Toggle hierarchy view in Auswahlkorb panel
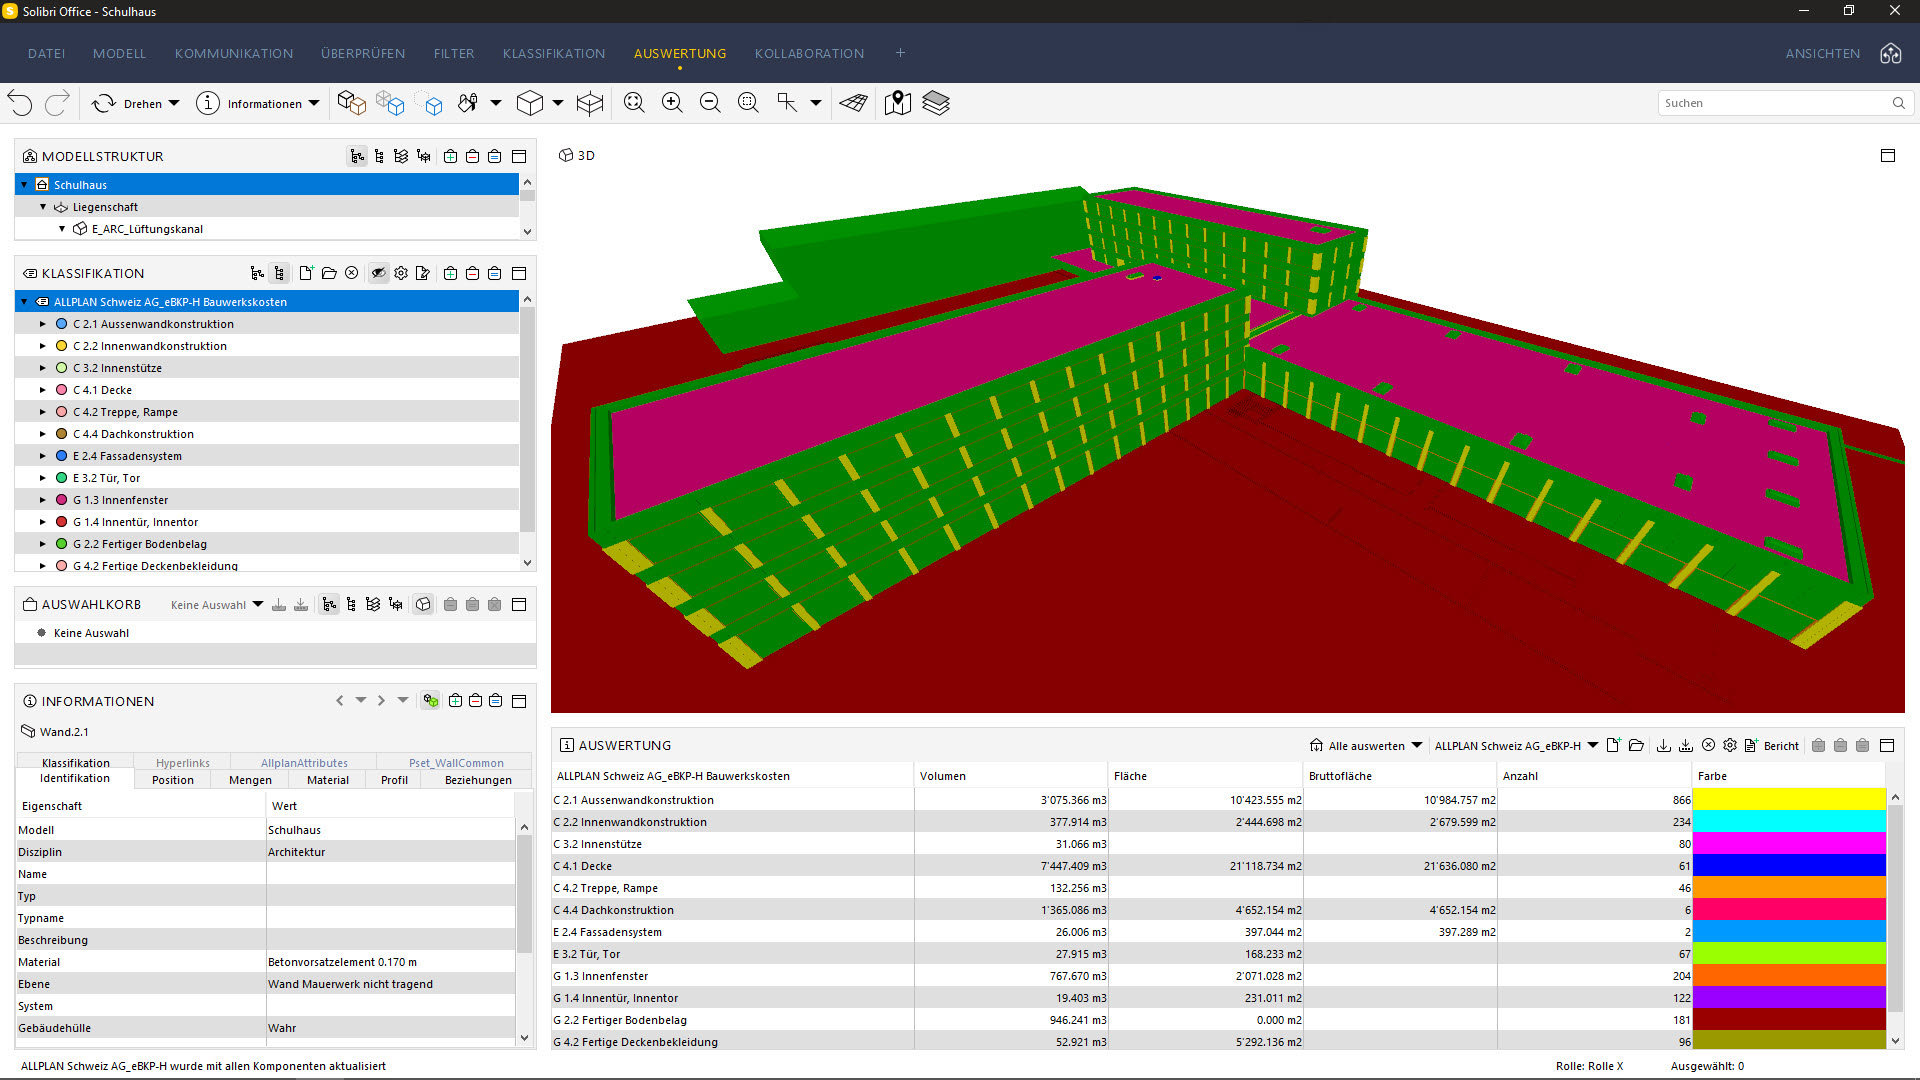Screen dimensions: 1920x1080 (329, 604)
